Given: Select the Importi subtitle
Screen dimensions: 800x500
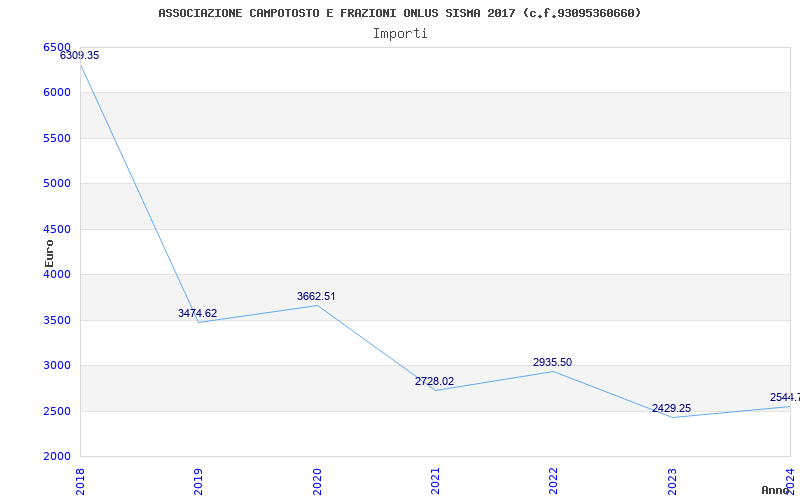Looking at the screenshot, I should [x=399, y=34].
